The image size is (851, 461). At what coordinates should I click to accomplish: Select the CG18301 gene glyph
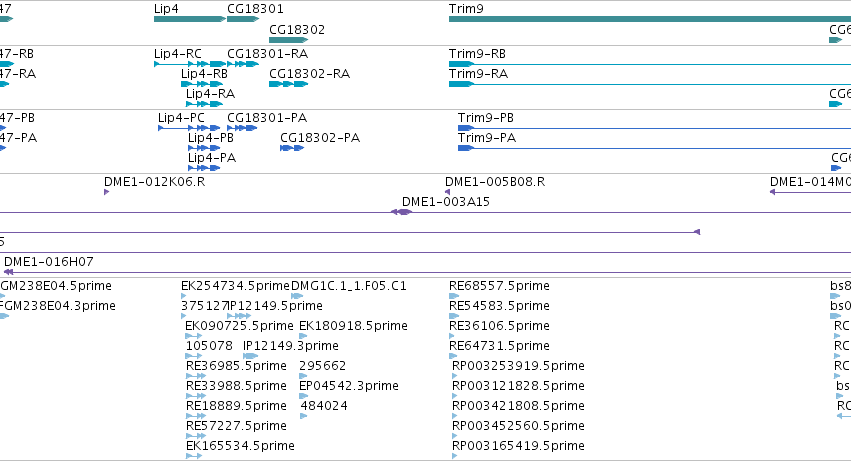[x=243, y=19]
